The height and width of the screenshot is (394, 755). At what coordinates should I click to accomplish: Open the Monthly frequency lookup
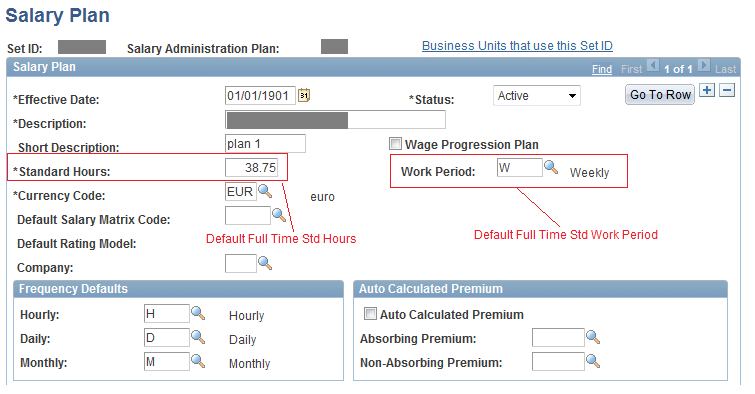point(198,361)
